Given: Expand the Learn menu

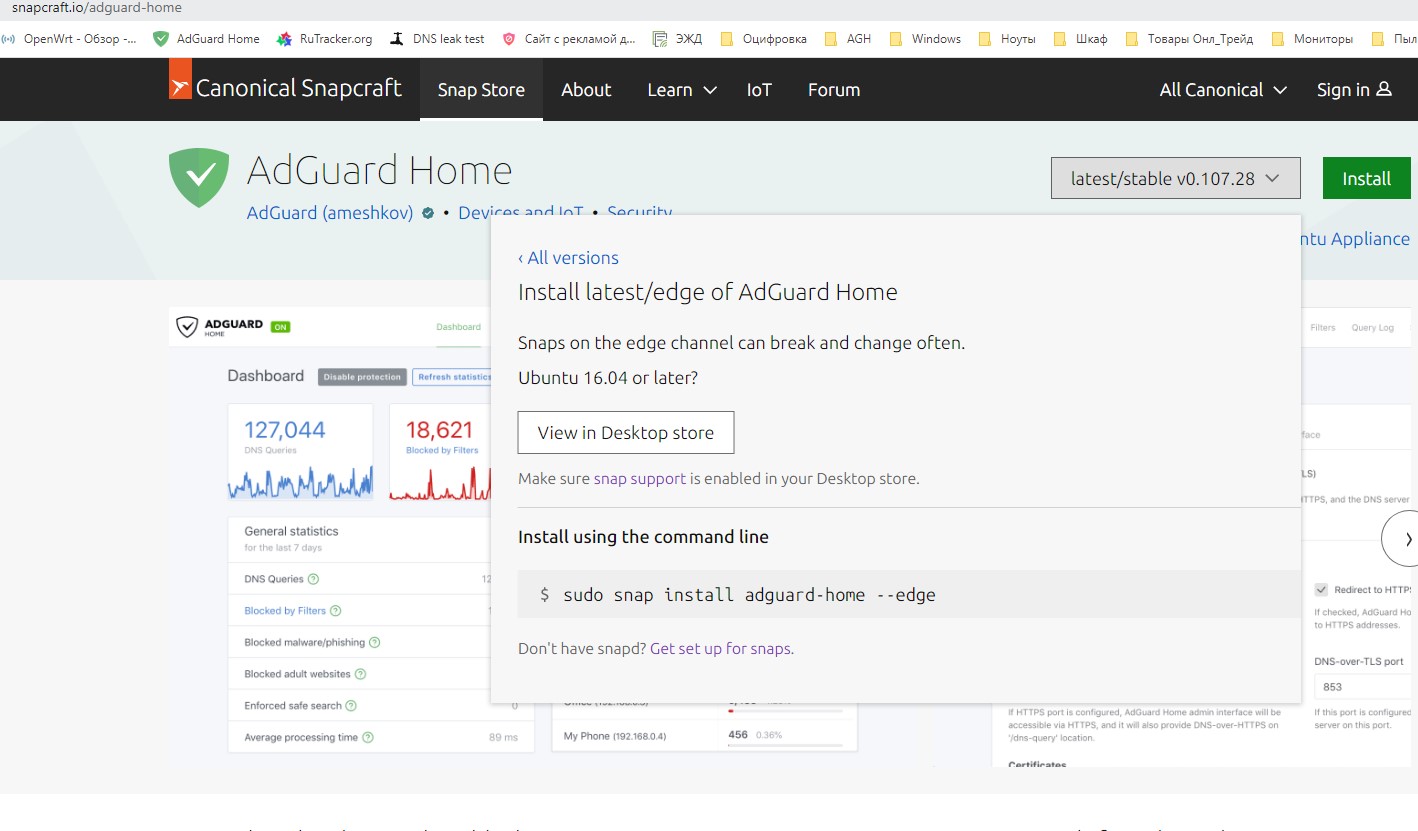Looking at the screenshot, I should tap(682, 89).
